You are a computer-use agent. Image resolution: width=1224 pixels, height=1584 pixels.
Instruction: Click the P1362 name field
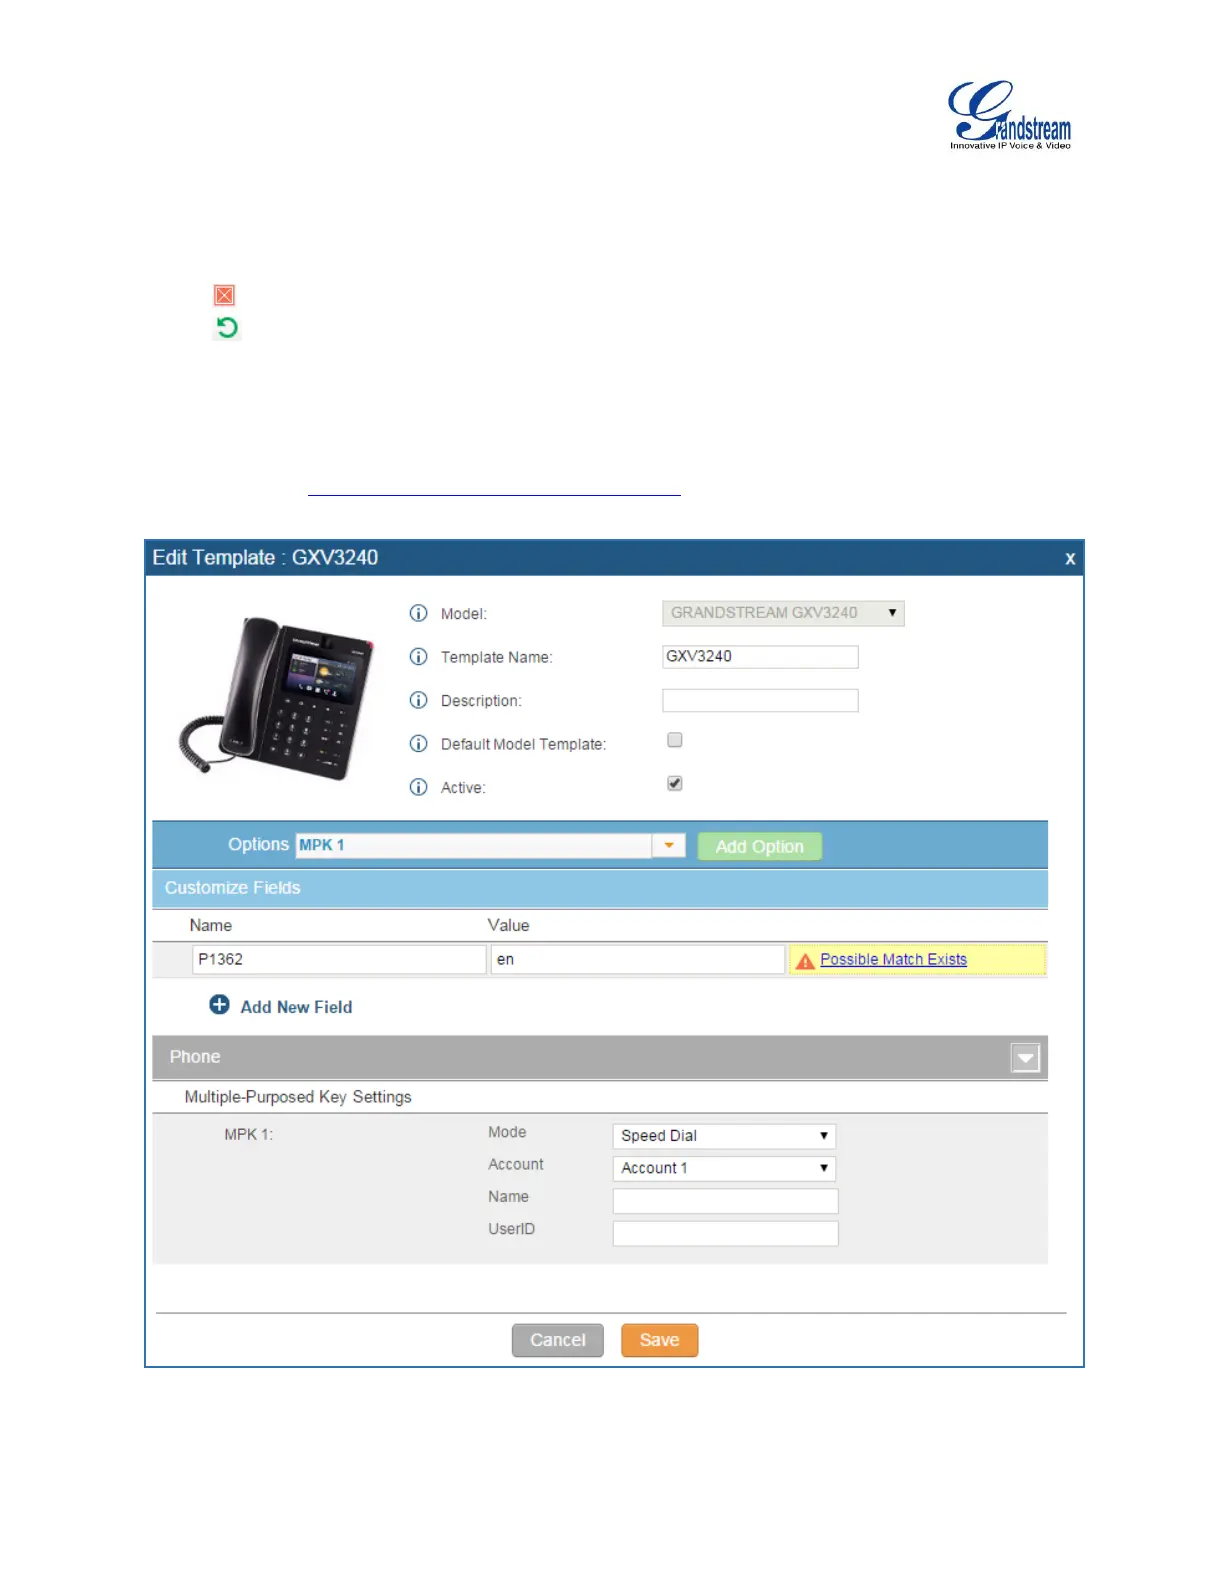pos(339,959)
